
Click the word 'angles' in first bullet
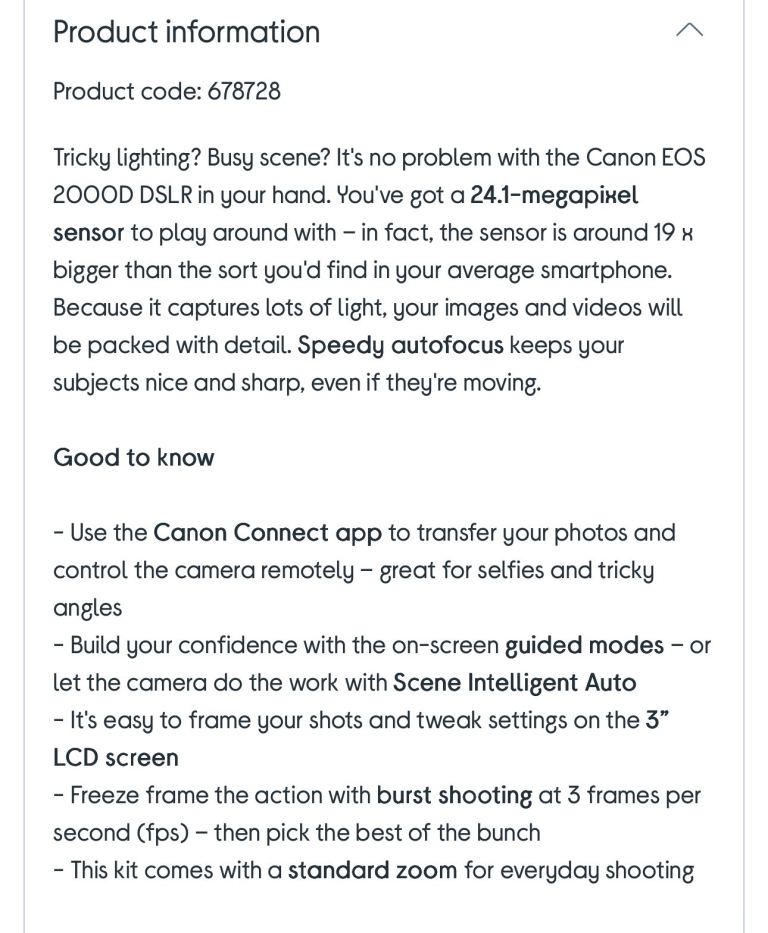[87, 609]
